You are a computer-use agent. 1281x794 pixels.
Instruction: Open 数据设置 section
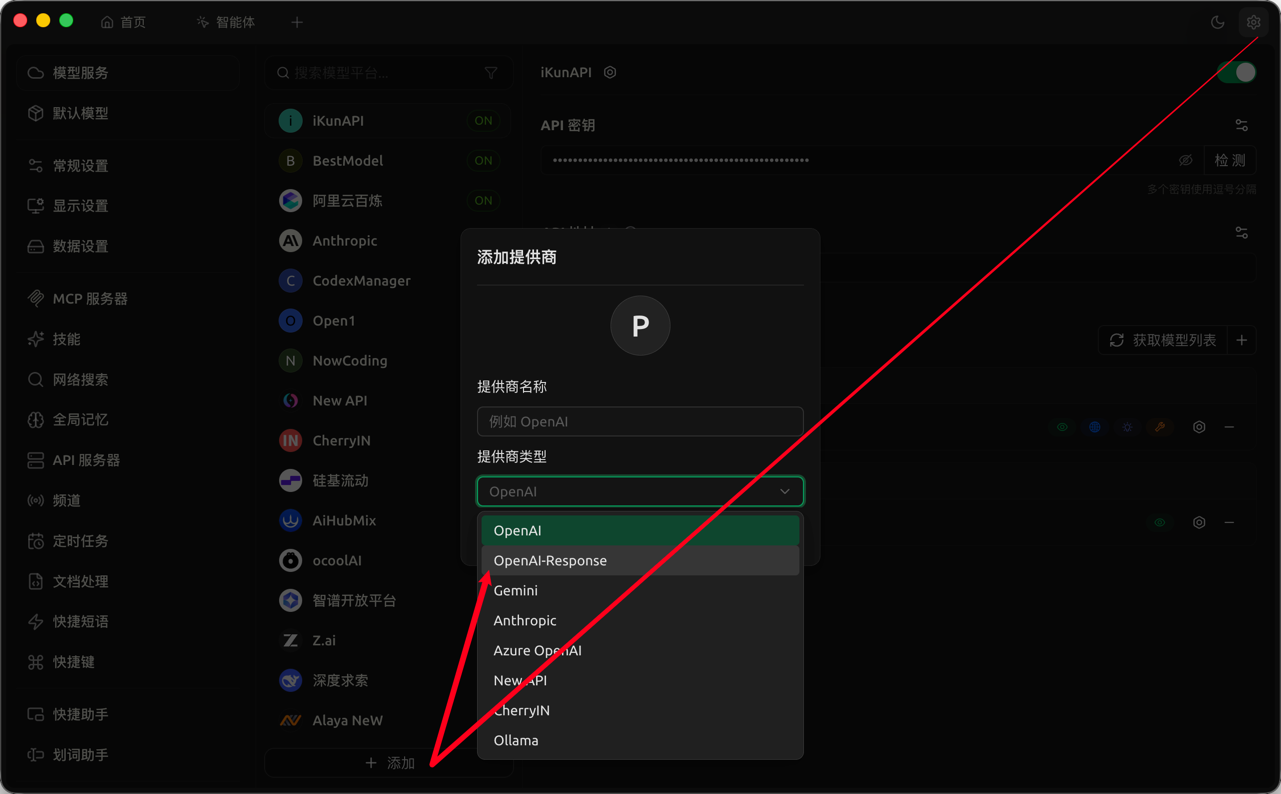127,246
